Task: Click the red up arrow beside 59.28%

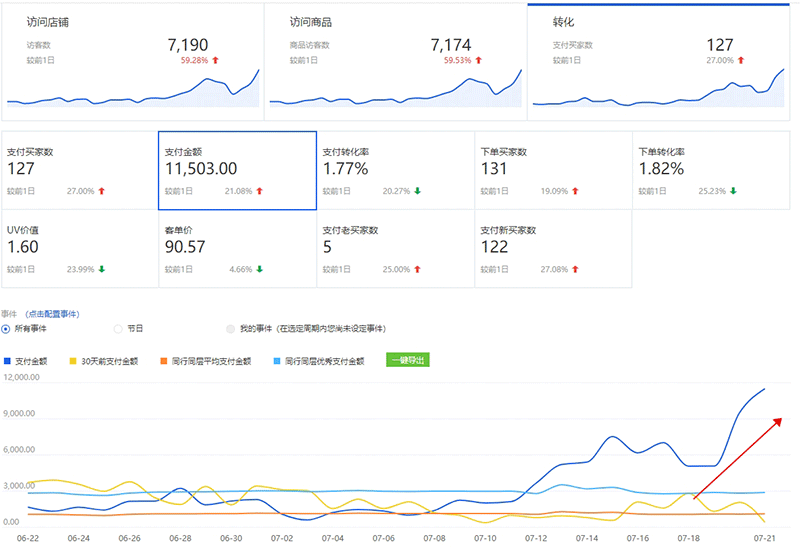Action: [215, 60]
